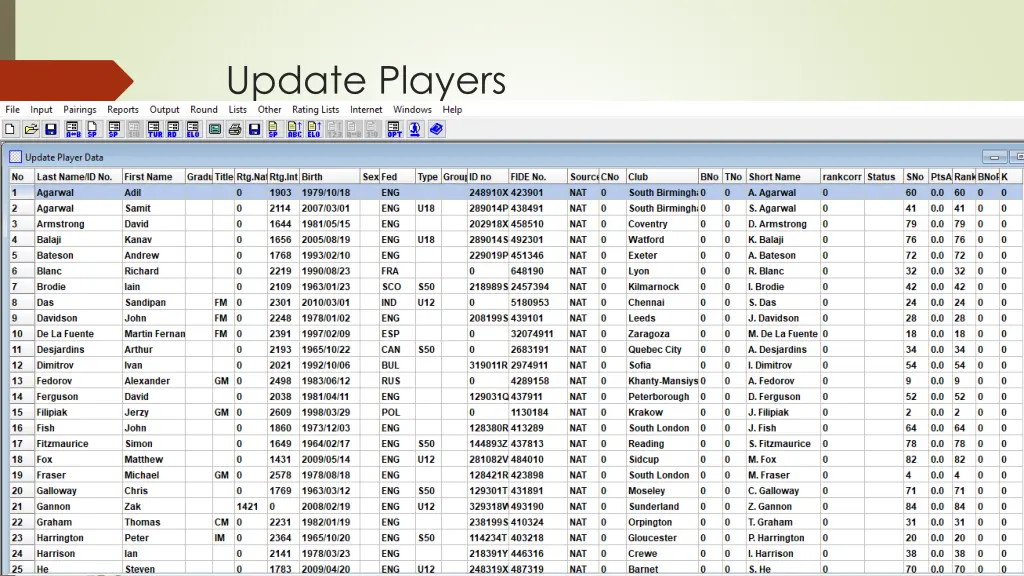
Task: Select Fedorov's GM title cell
Action: point(221,381)
